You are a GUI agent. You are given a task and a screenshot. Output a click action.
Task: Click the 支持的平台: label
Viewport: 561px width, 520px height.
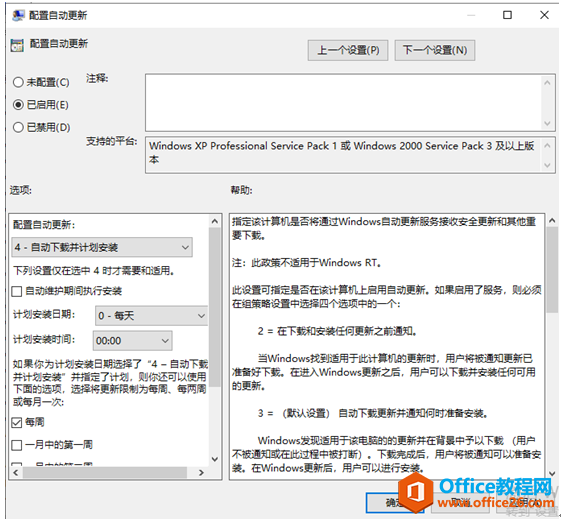[111, 141]
